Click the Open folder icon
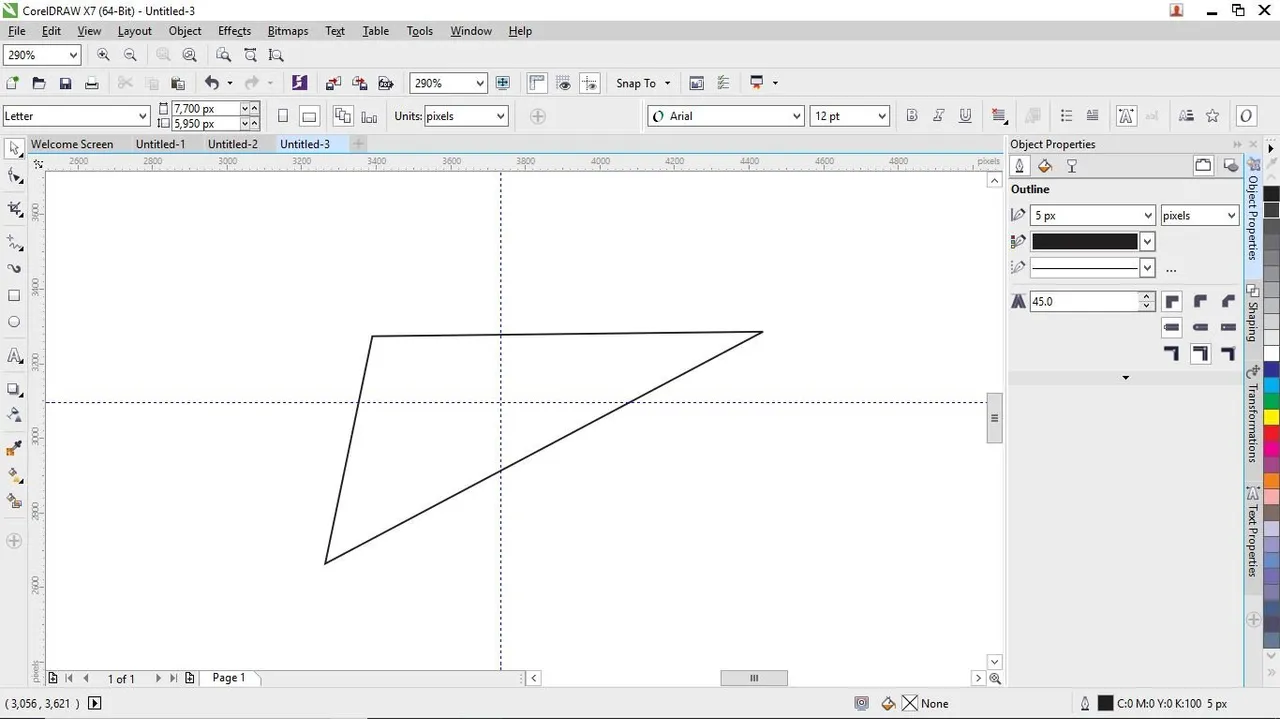Viewport: 1280px width, 719px height. tap(39, 83)
